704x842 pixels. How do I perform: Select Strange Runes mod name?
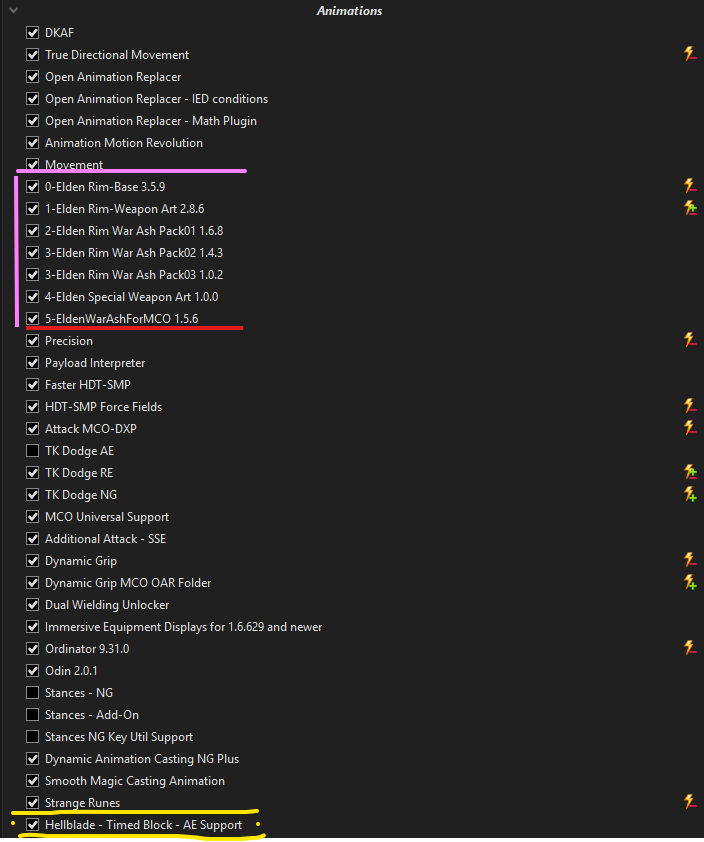(x=82, y=803)
